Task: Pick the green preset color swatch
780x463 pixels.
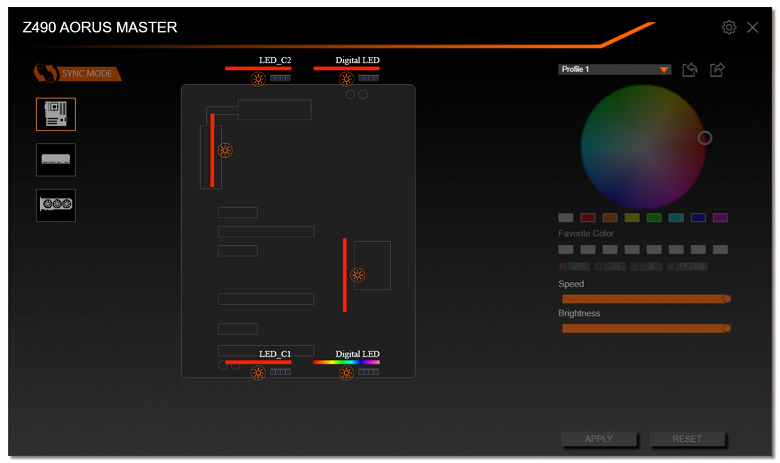Action: 654,217
